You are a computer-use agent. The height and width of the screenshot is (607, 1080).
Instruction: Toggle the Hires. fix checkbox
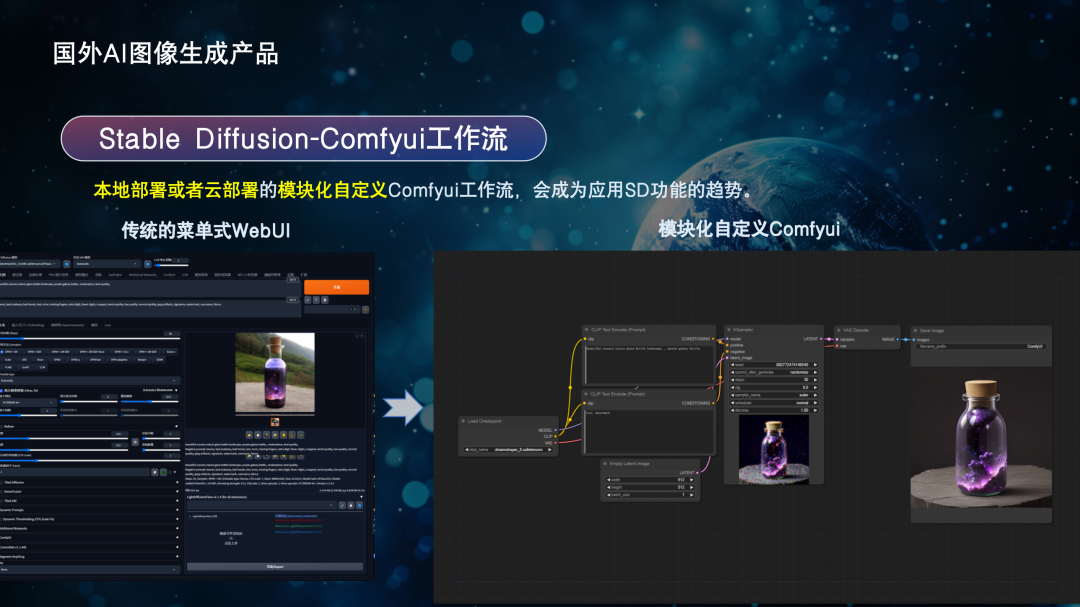point(1,391)
